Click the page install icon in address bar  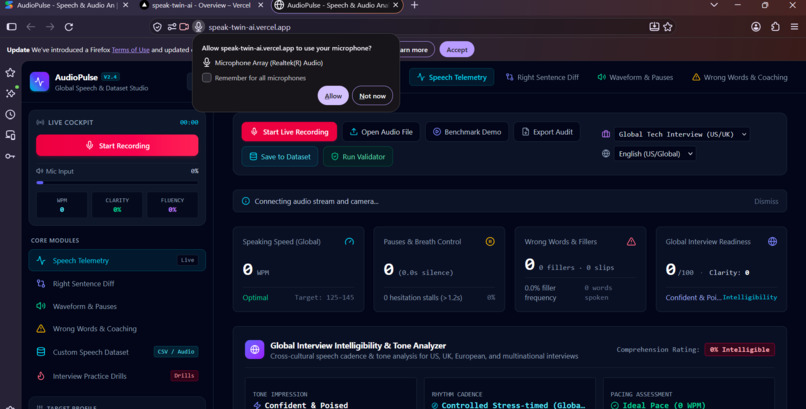tap(654, 27)
